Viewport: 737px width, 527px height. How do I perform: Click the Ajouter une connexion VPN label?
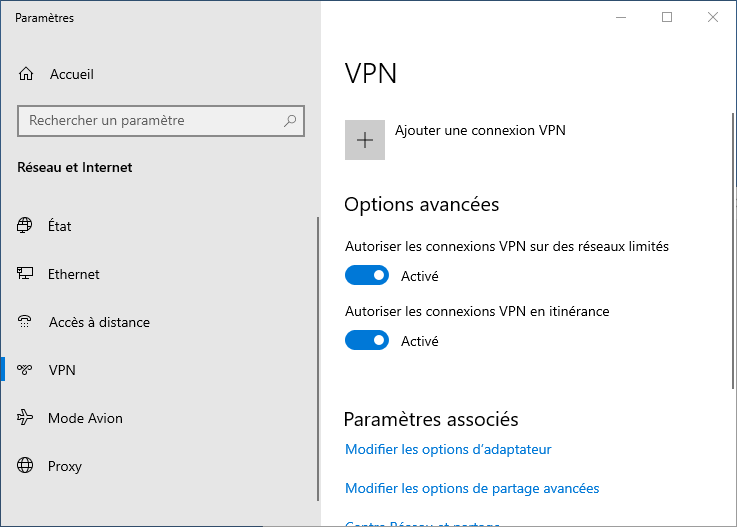481,130
